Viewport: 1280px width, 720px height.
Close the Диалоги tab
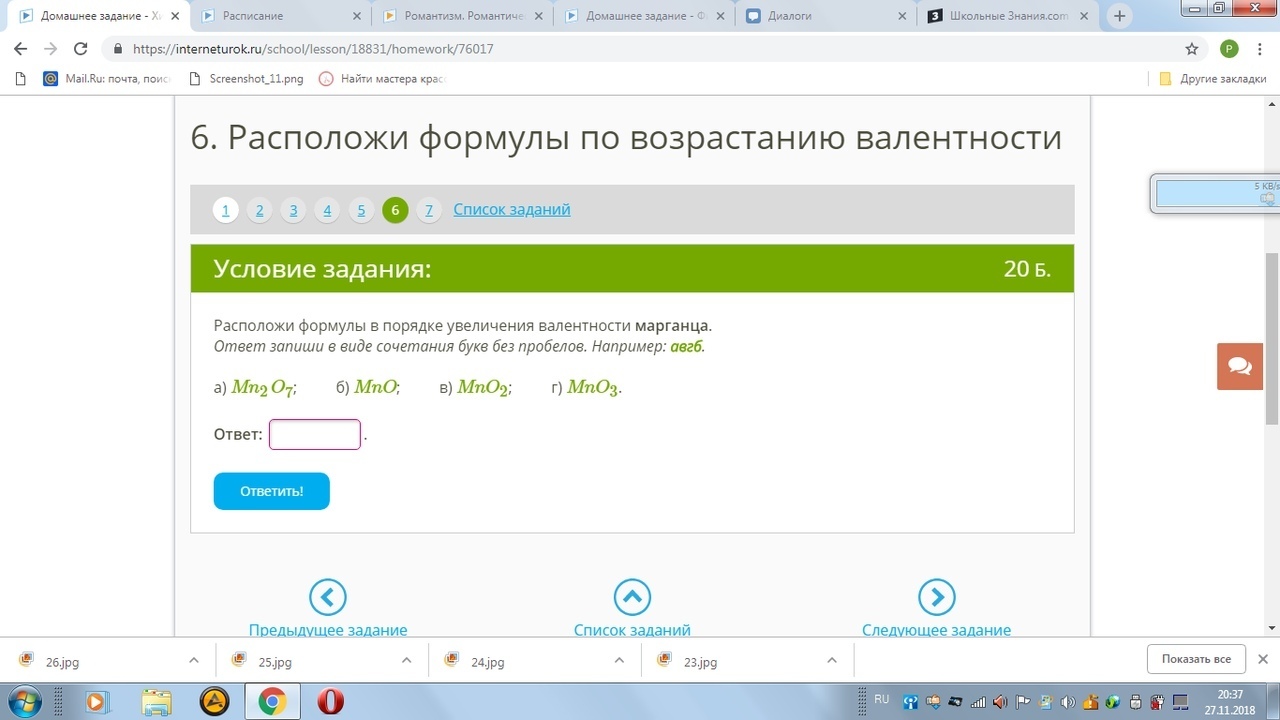(900, 16)
